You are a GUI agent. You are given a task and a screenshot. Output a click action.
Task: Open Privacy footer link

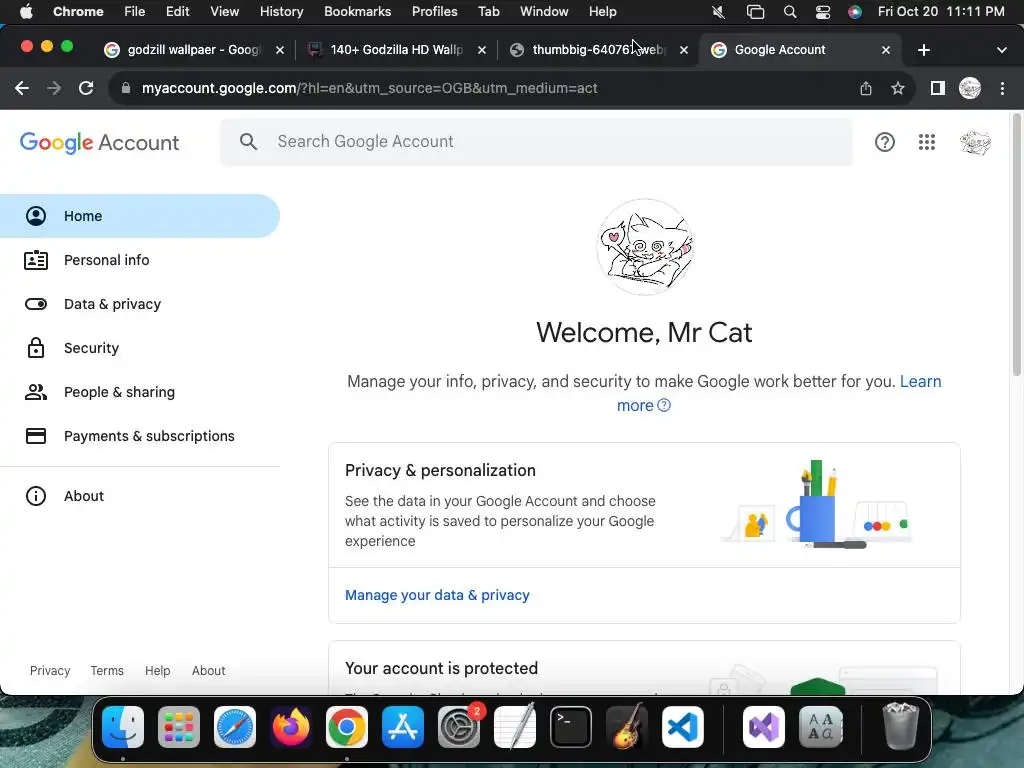[x=50, y=671]
